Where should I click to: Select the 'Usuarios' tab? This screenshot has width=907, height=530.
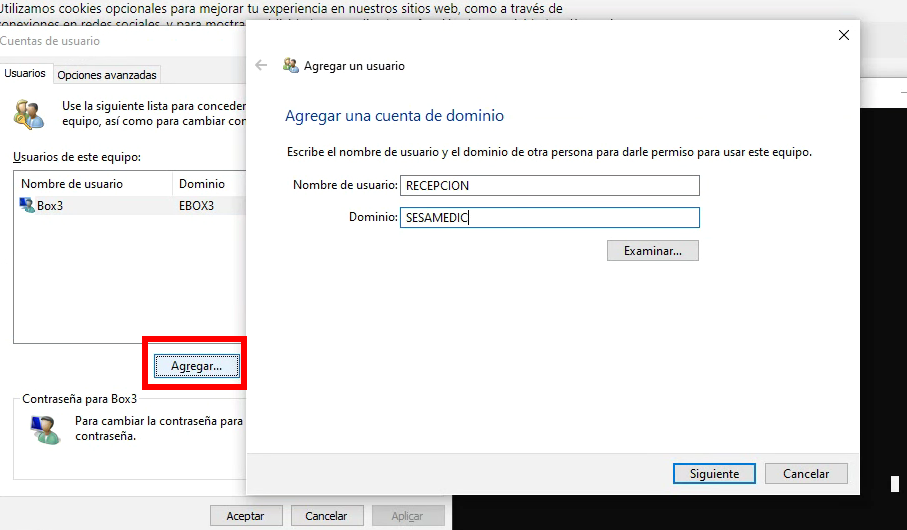click(x=25, y=74)
